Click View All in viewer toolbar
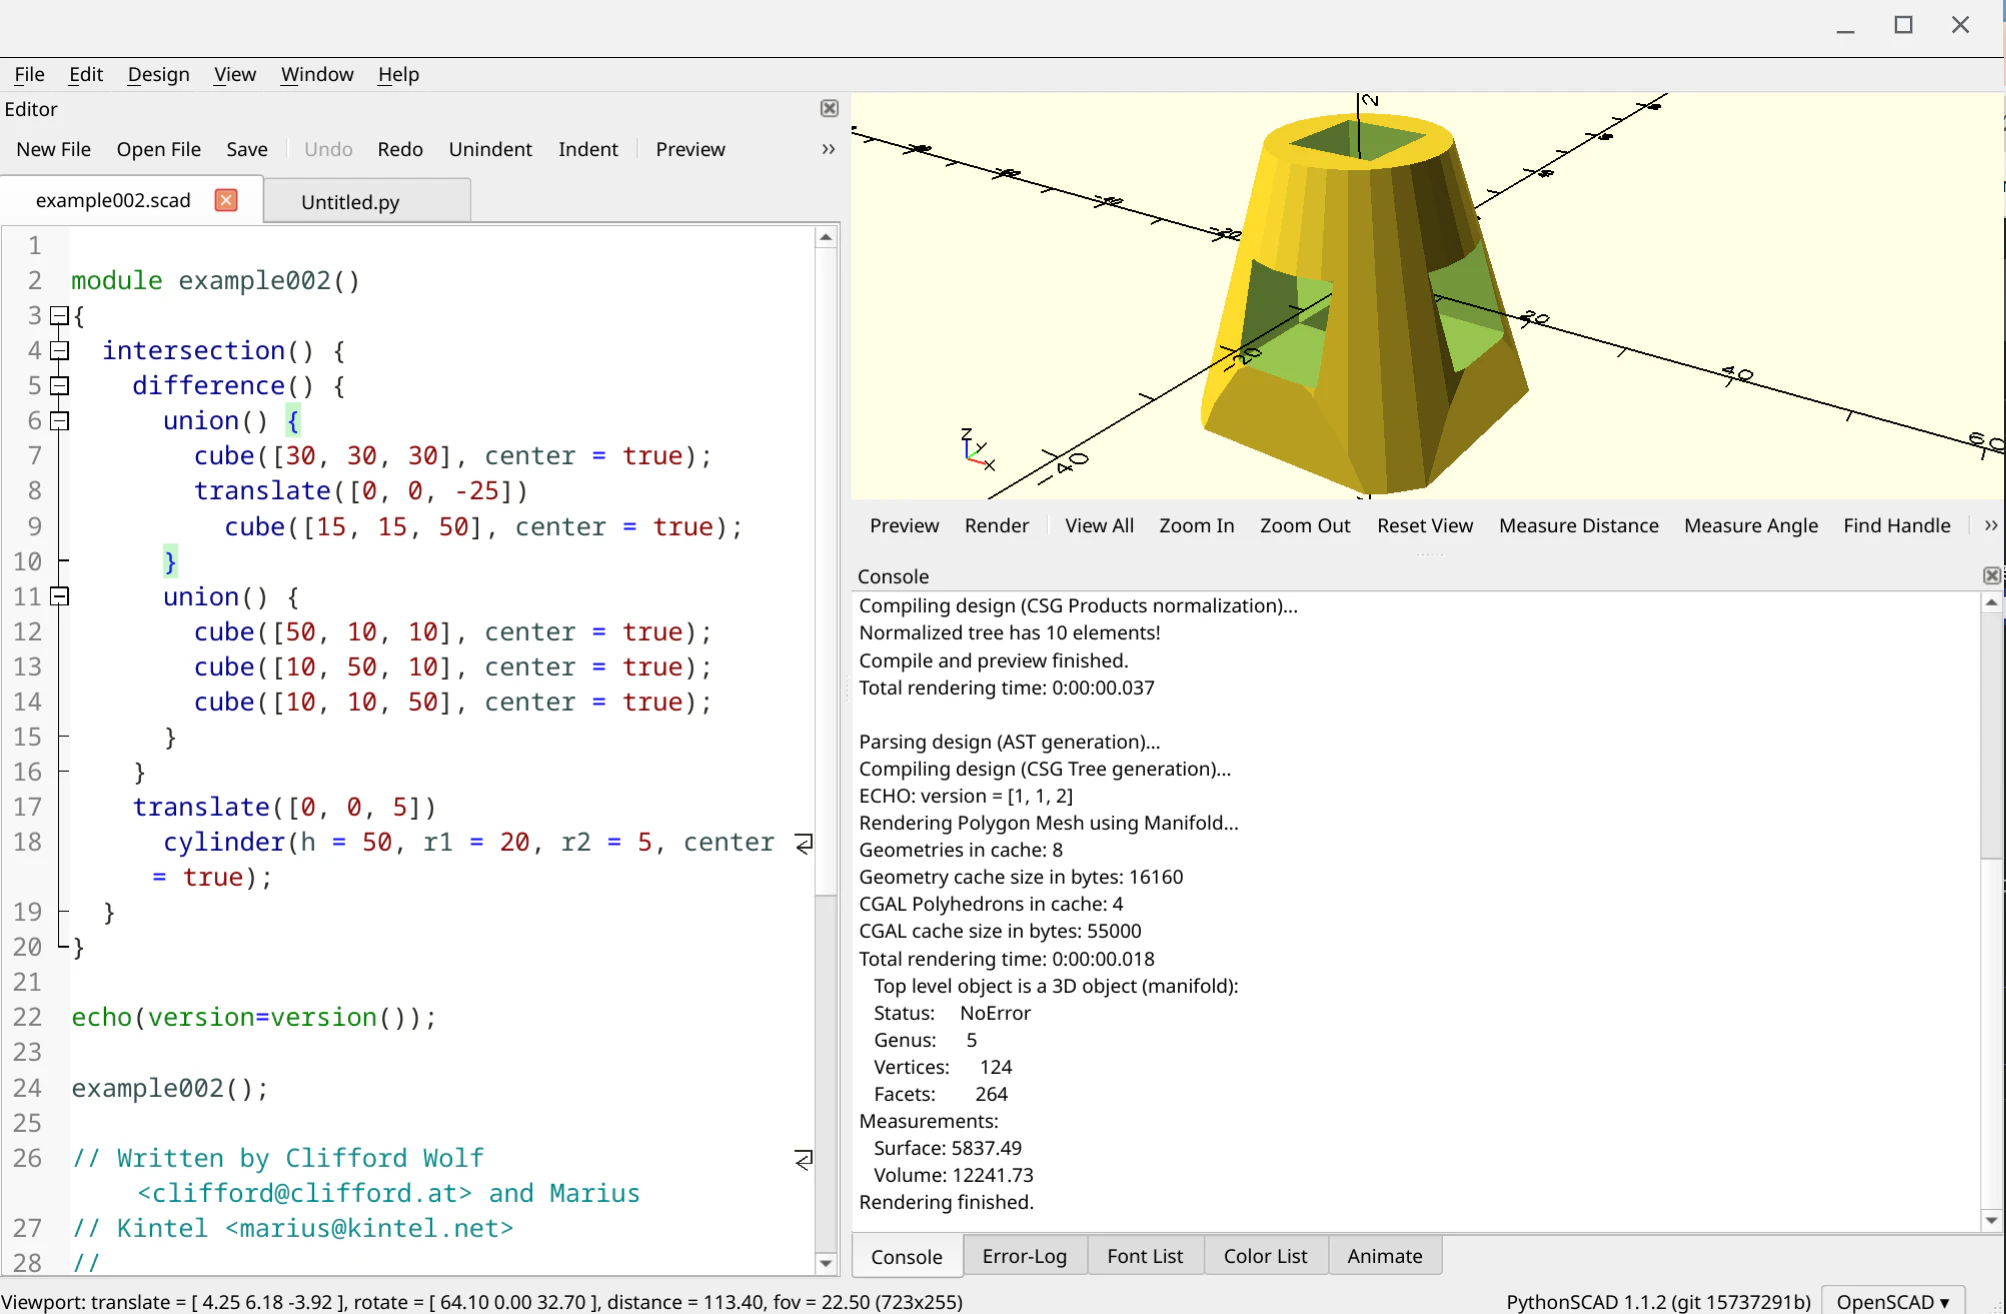 1099,525
